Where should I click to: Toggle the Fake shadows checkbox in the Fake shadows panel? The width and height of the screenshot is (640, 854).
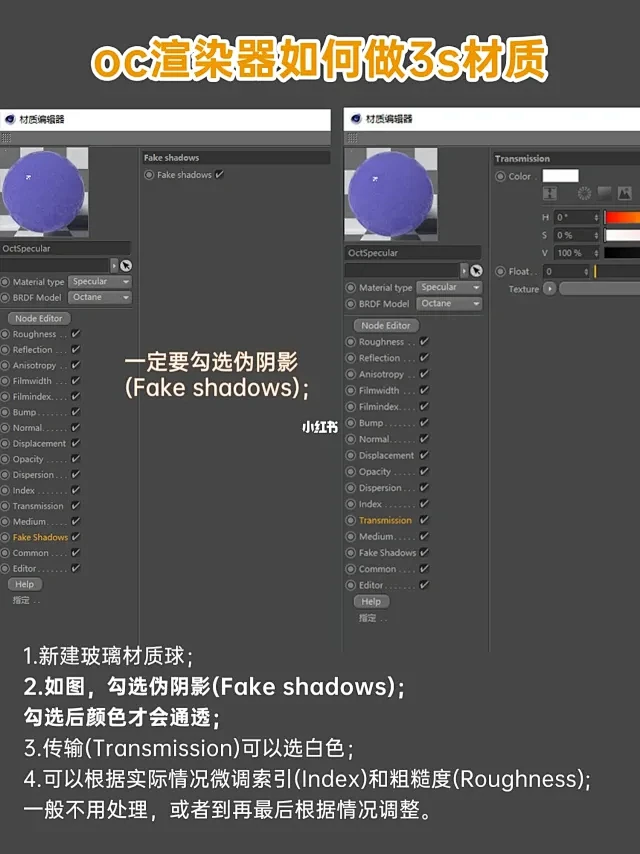[219, 174]
